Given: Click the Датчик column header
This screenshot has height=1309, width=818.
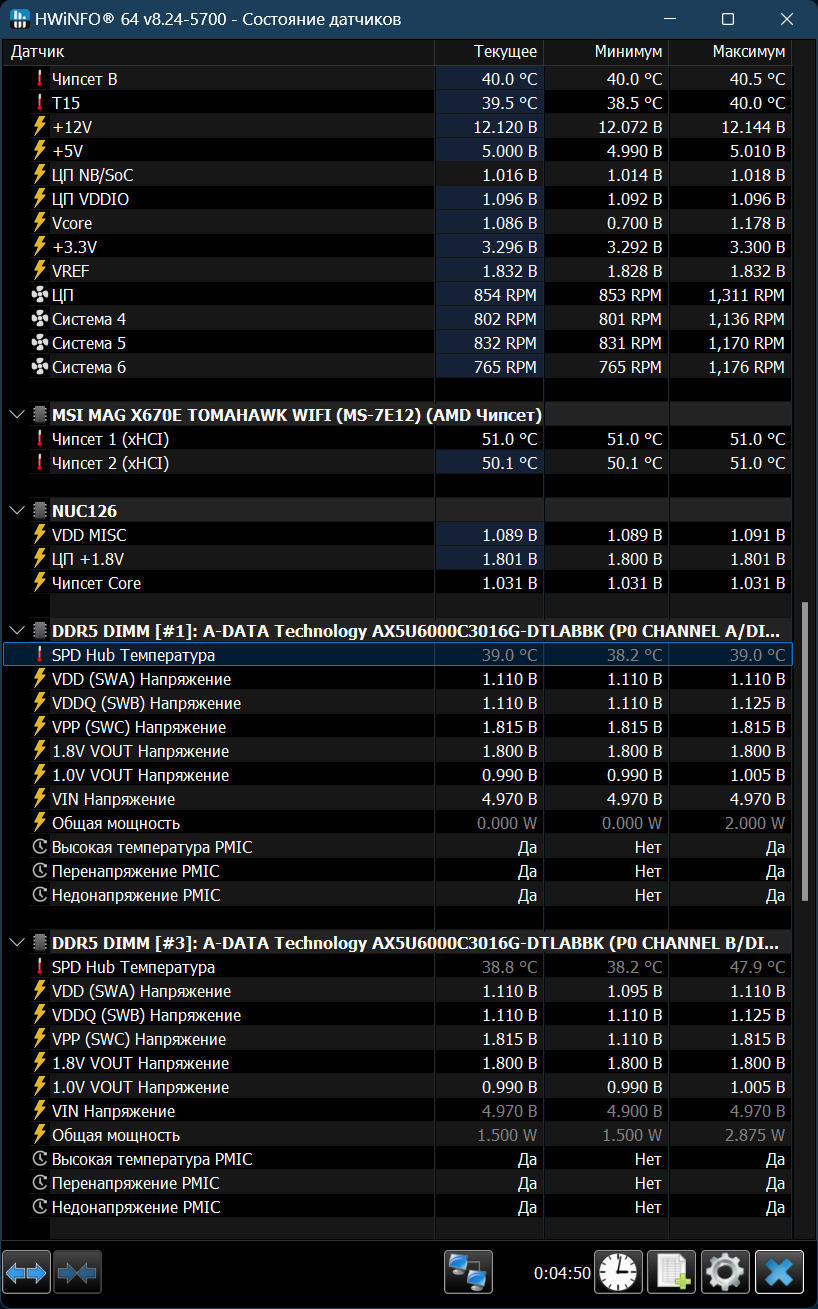Looking at the screenshot, I should tap(218, 52).
